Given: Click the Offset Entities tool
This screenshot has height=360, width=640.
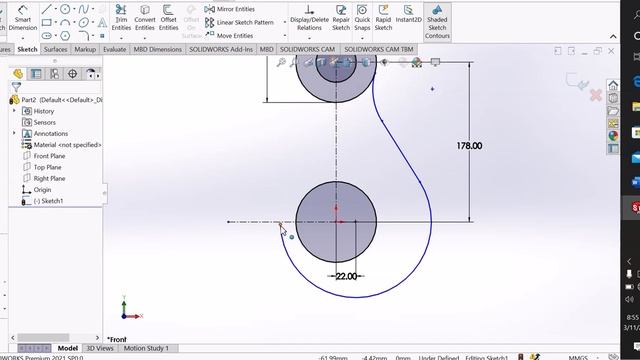Looking at the screenshot, I should (168, 18).
